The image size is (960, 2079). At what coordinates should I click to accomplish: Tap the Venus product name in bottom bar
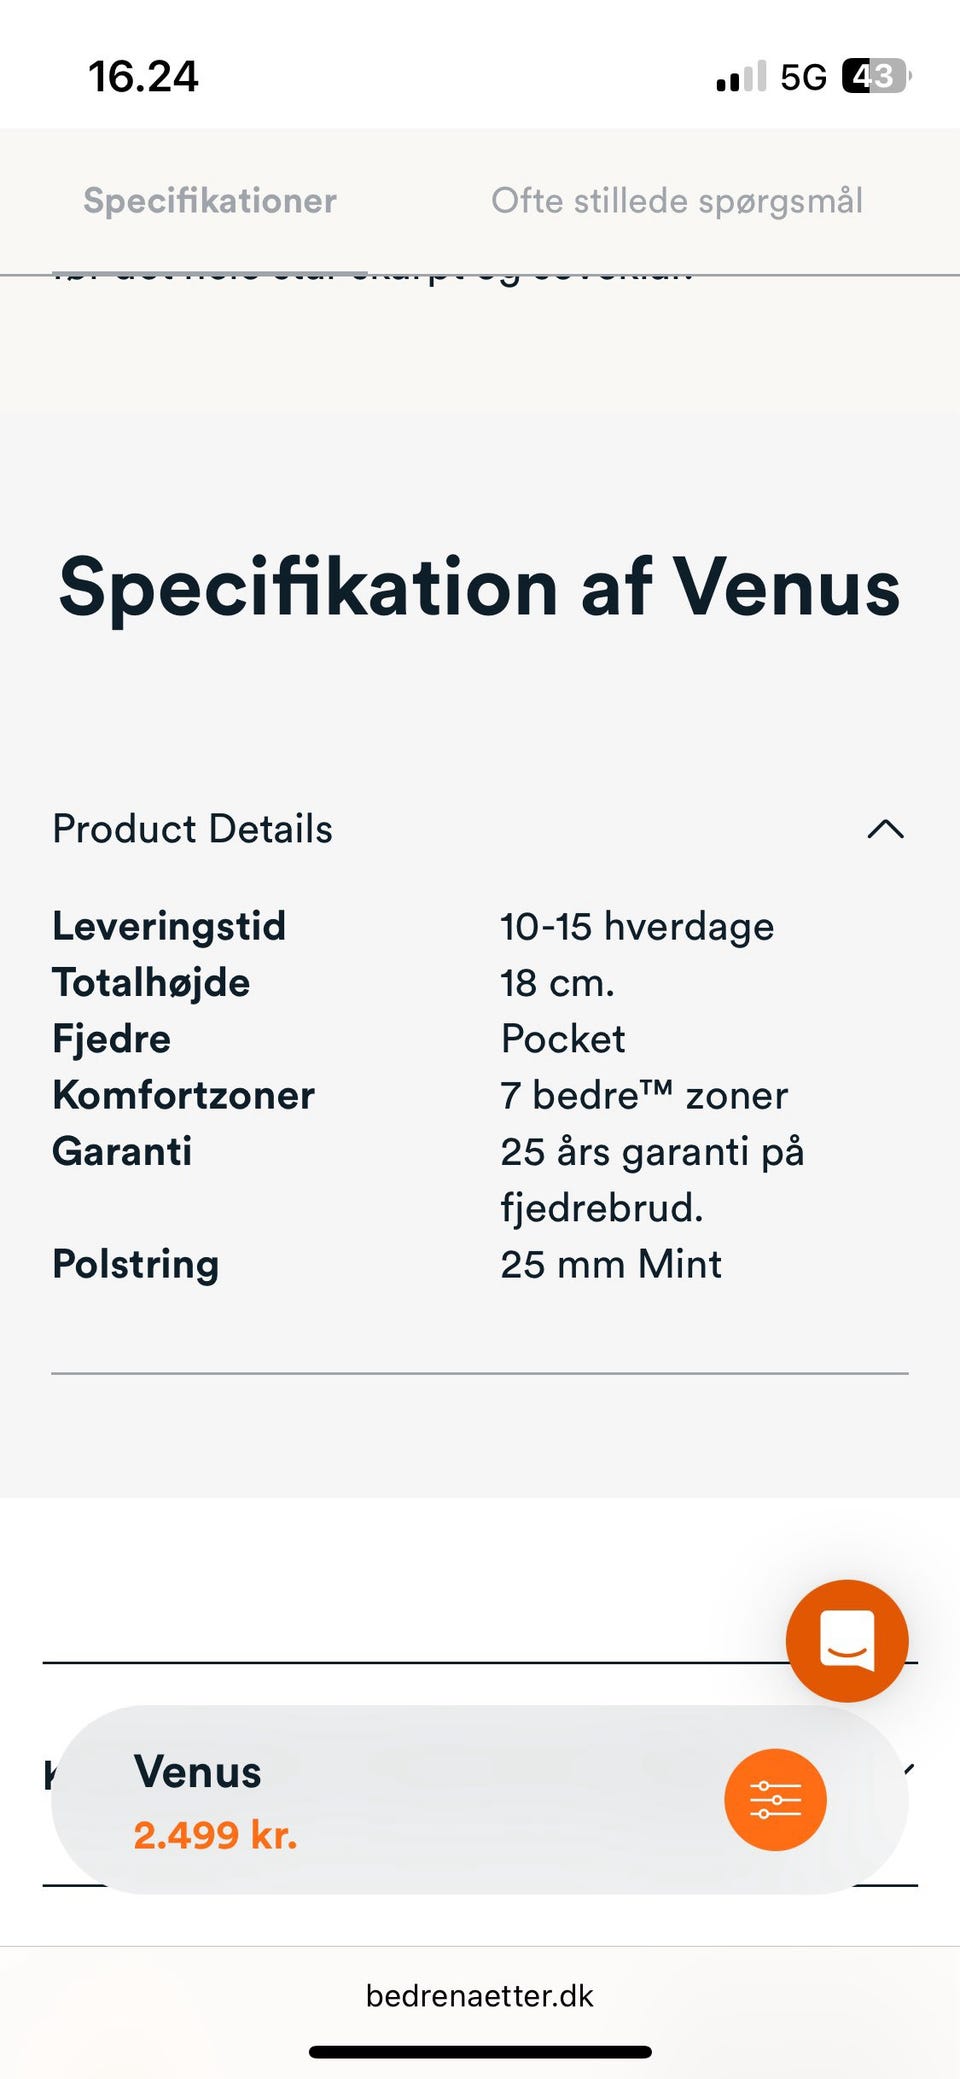(198, 1772)
